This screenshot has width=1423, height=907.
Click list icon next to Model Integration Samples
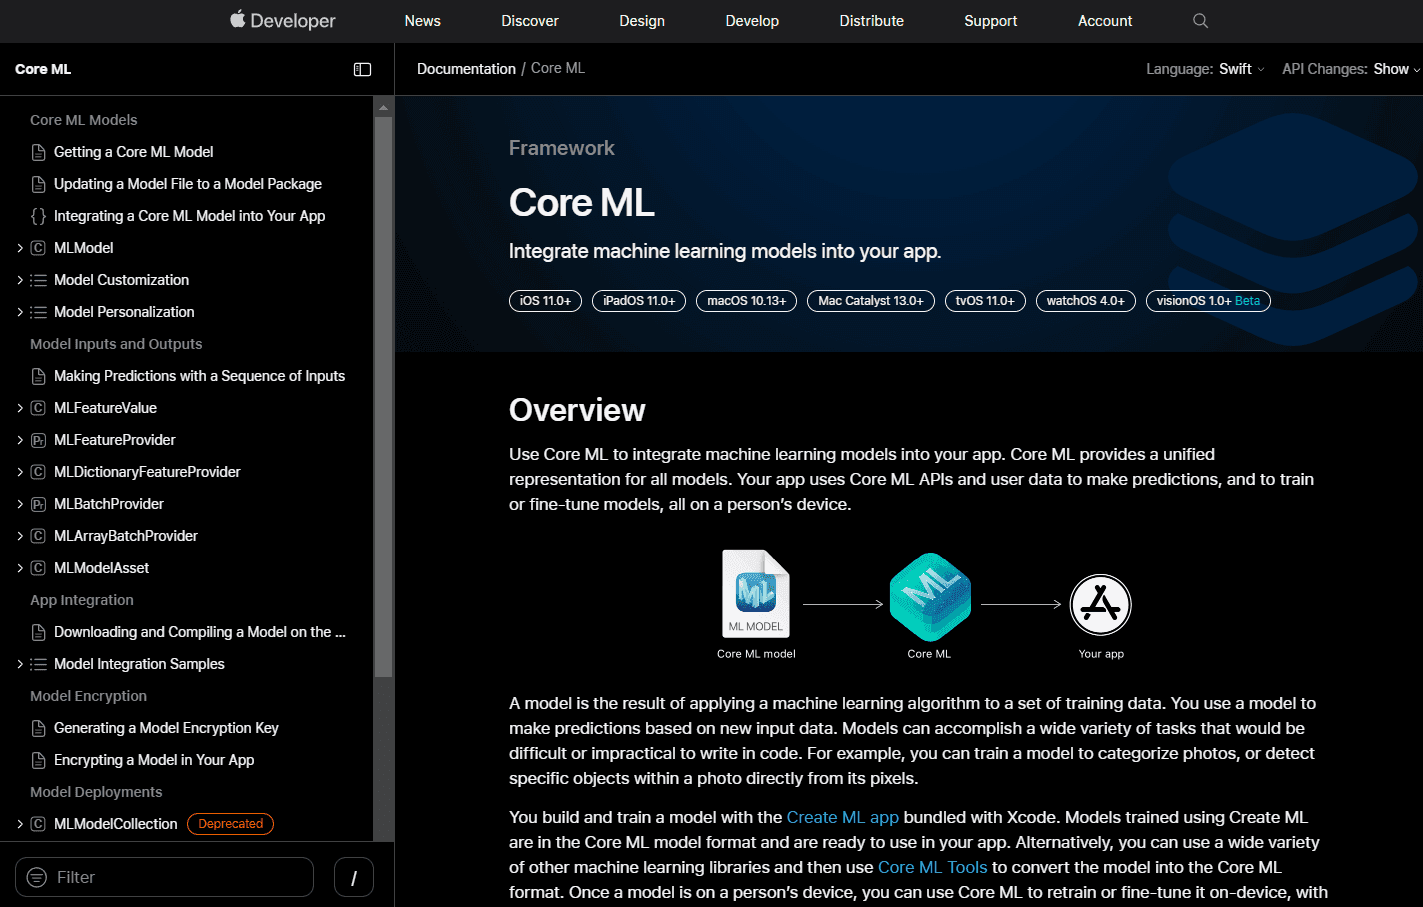[38, 664]
